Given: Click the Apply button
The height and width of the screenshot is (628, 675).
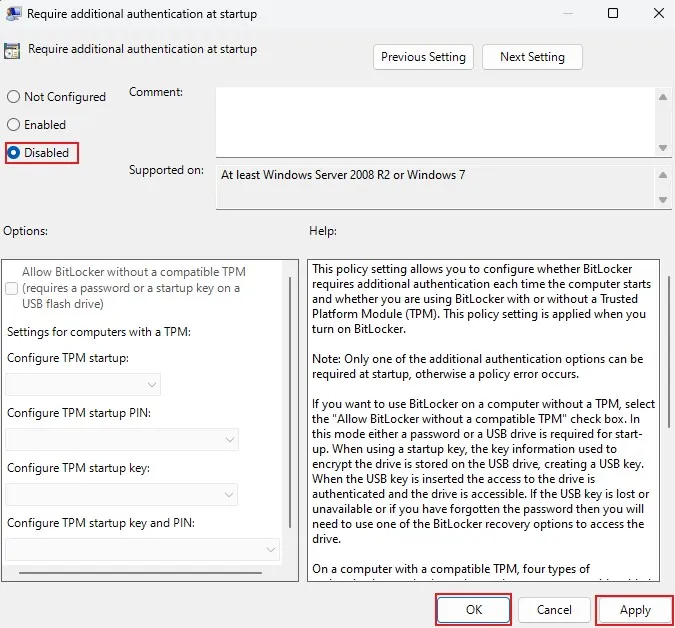Looking at the screenshot, I should coord(635,609).
